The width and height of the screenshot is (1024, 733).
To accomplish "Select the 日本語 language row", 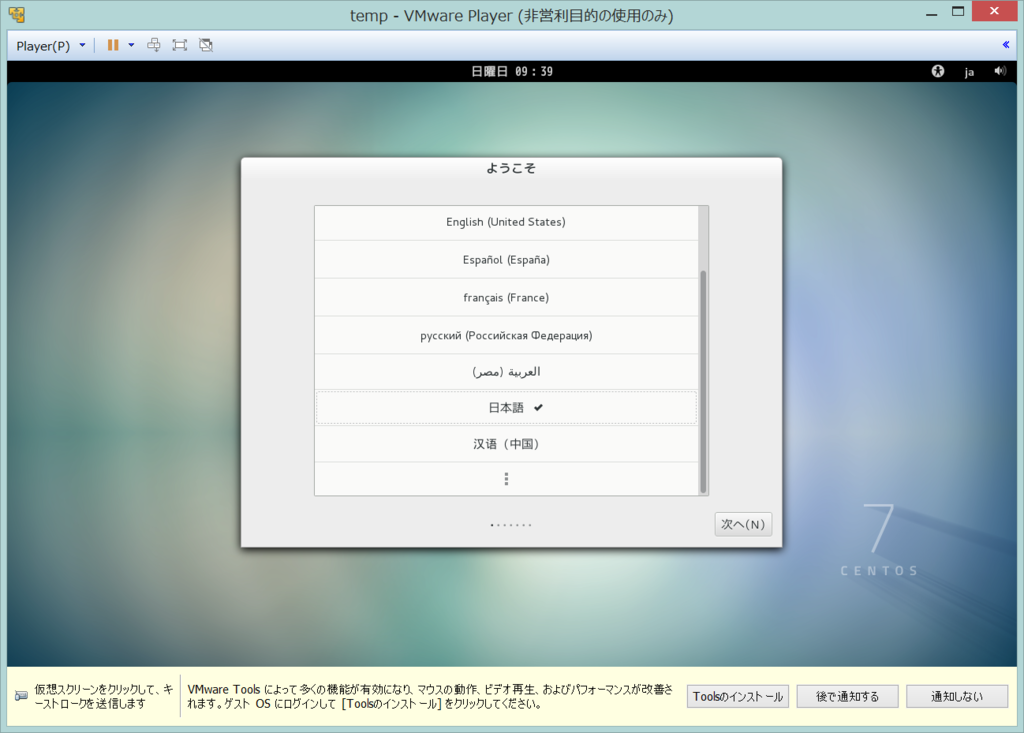I will coord(506,408).
